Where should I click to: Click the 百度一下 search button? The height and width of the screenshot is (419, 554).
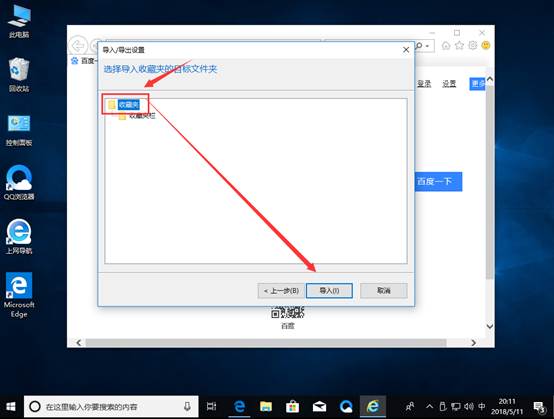click(x=438, y=182)
